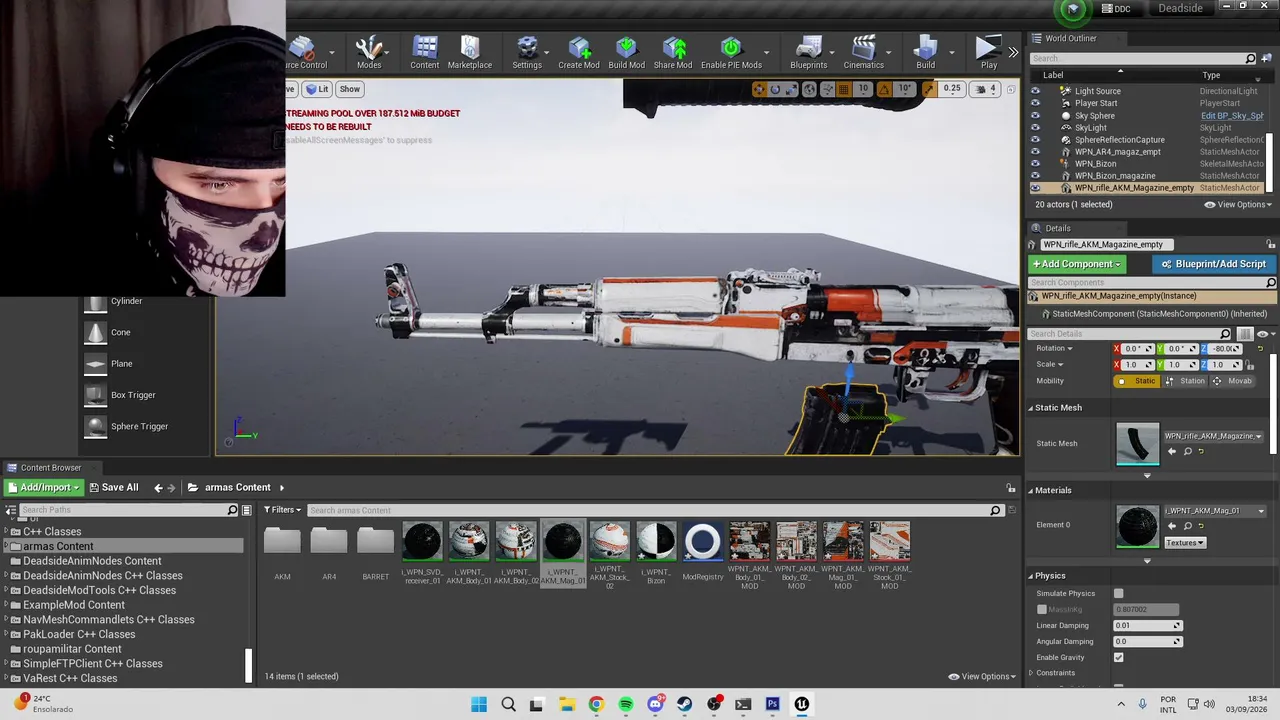1280x720 pixels.
Task: Open the Settings toolbar icon
Action: pos(527,52)
